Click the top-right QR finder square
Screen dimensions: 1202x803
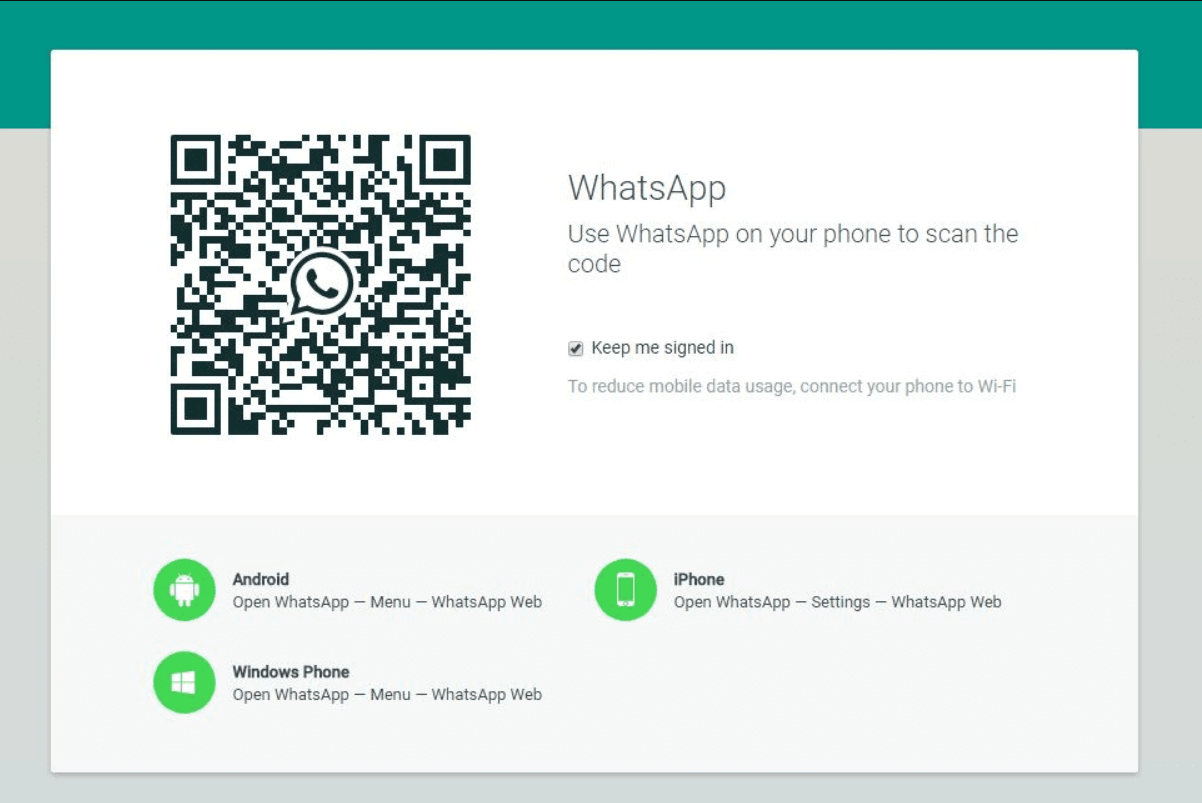click(445, 160)
